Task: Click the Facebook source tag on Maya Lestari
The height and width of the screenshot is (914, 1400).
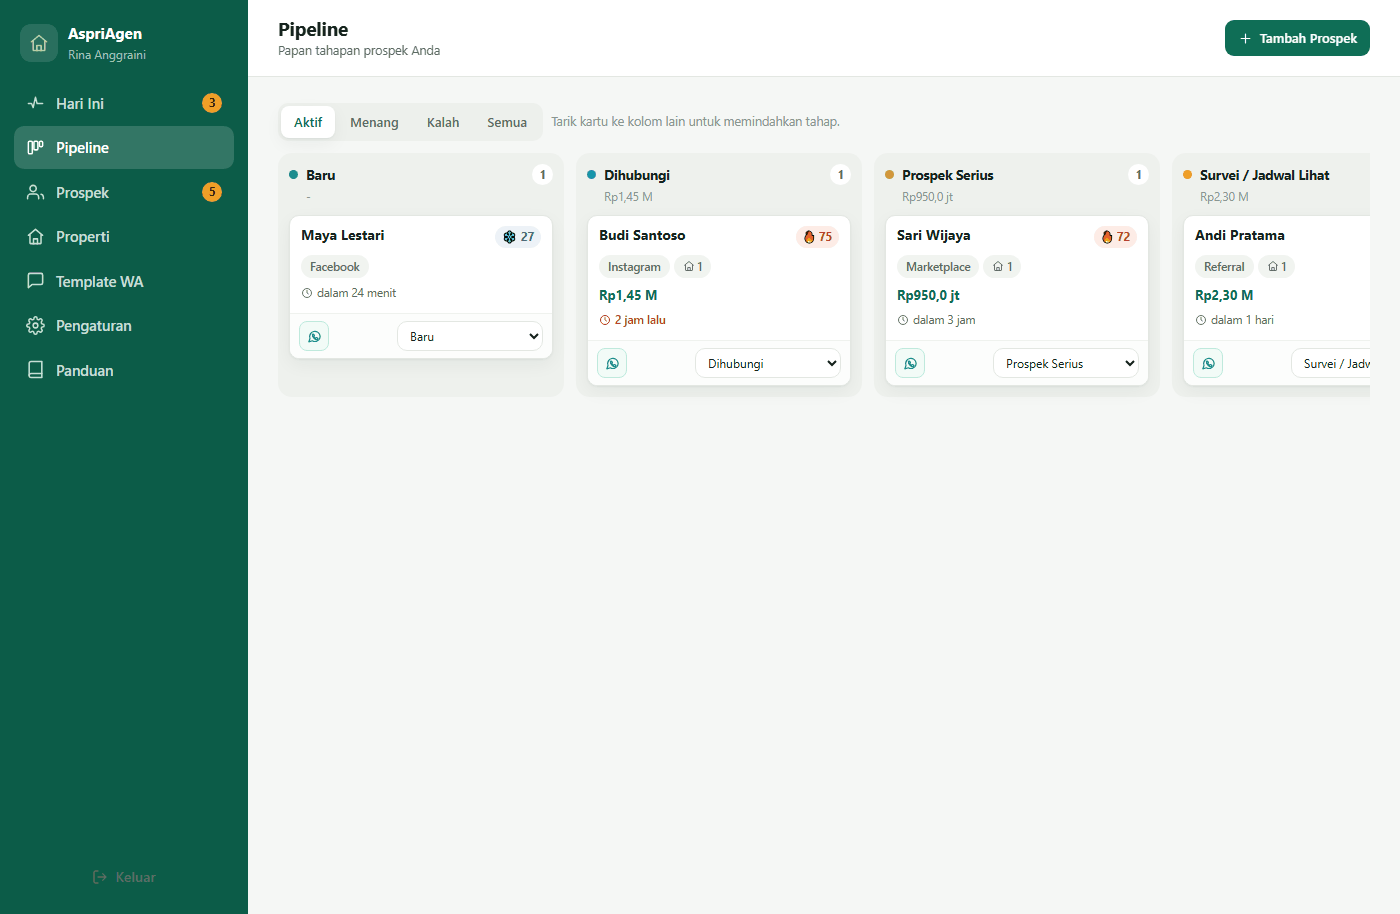Action: point(335,267)
